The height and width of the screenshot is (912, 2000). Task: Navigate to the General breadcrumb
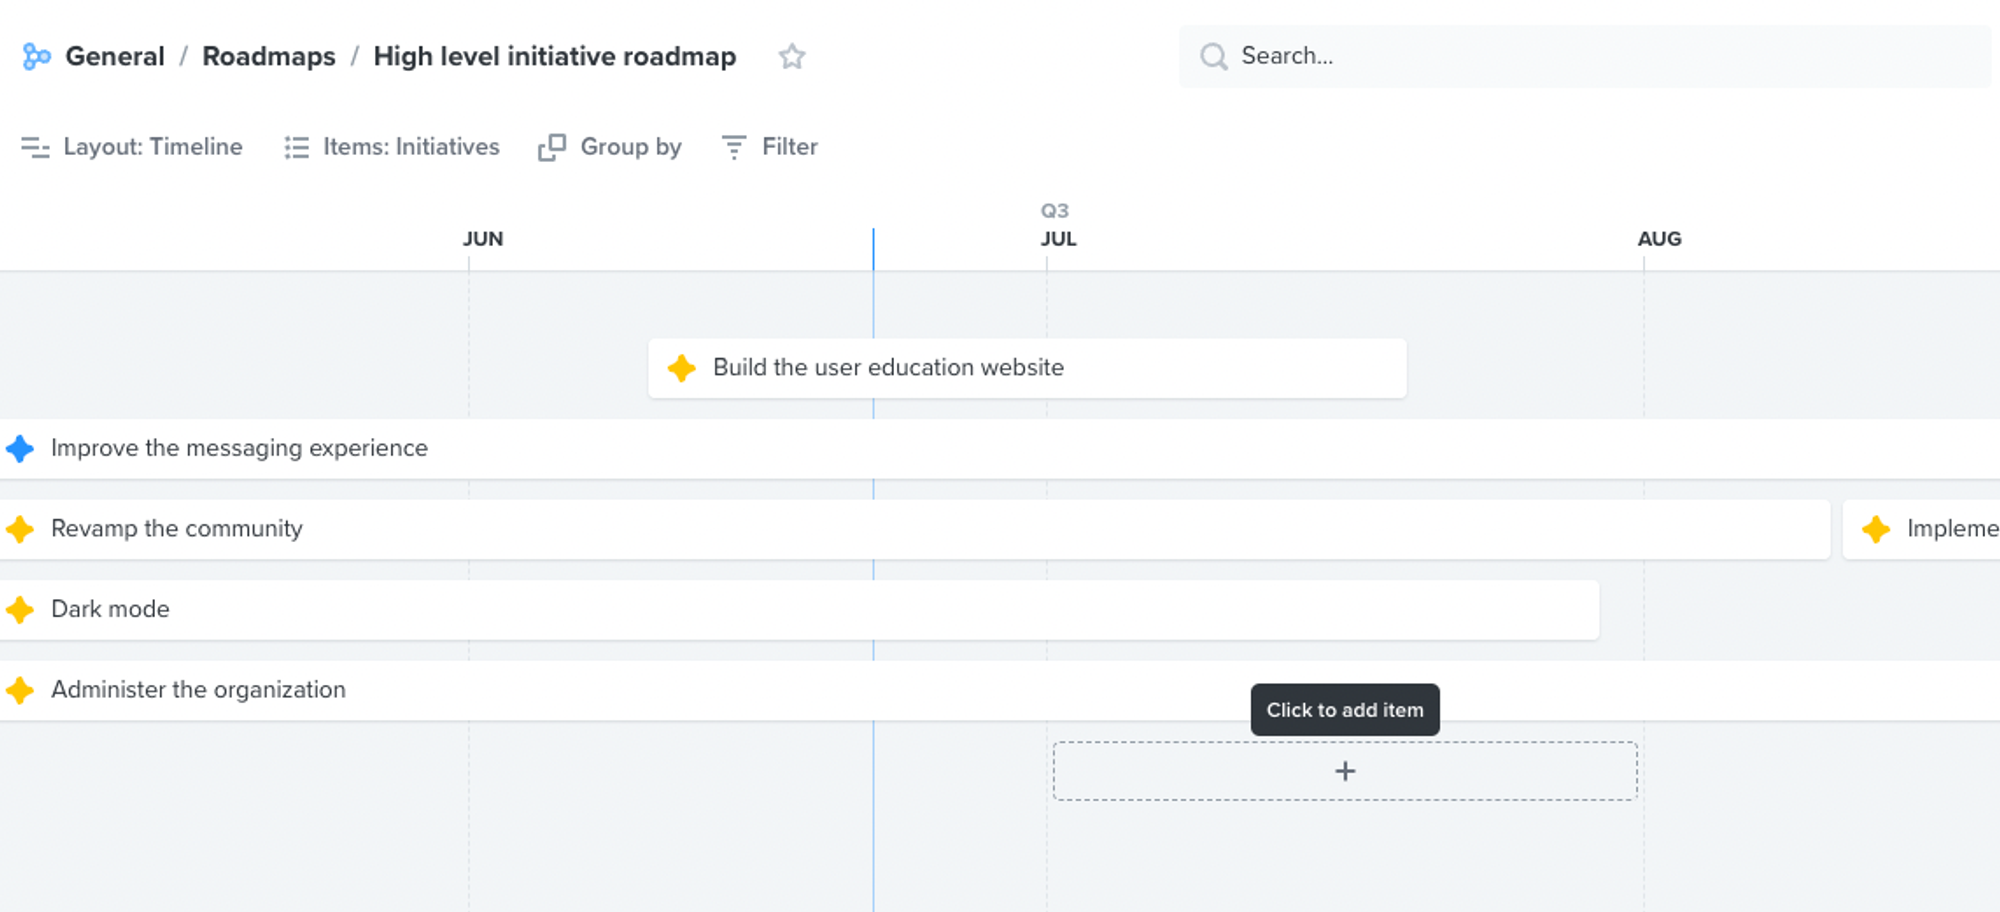click(114, 56)
